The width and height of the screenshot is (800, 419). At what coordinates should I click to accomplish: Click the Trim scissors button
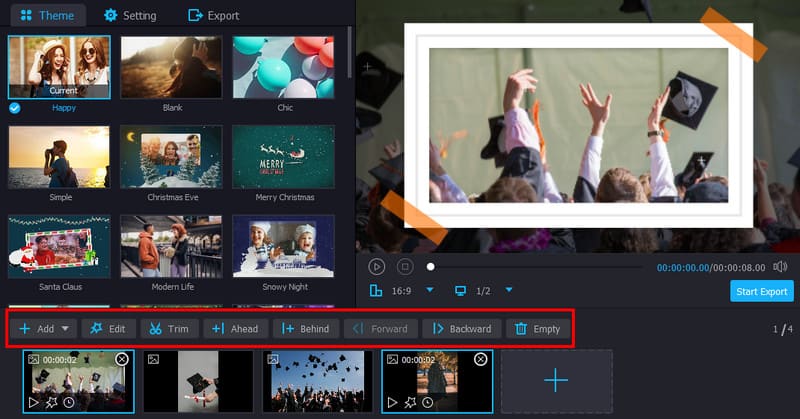[x=169, y=328]
